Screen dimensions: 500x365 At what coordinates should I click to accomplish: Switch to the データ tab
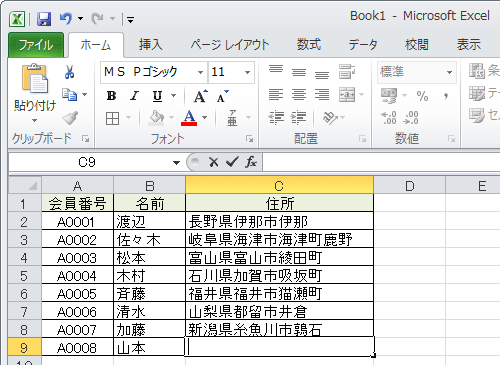tap(363, 45)
